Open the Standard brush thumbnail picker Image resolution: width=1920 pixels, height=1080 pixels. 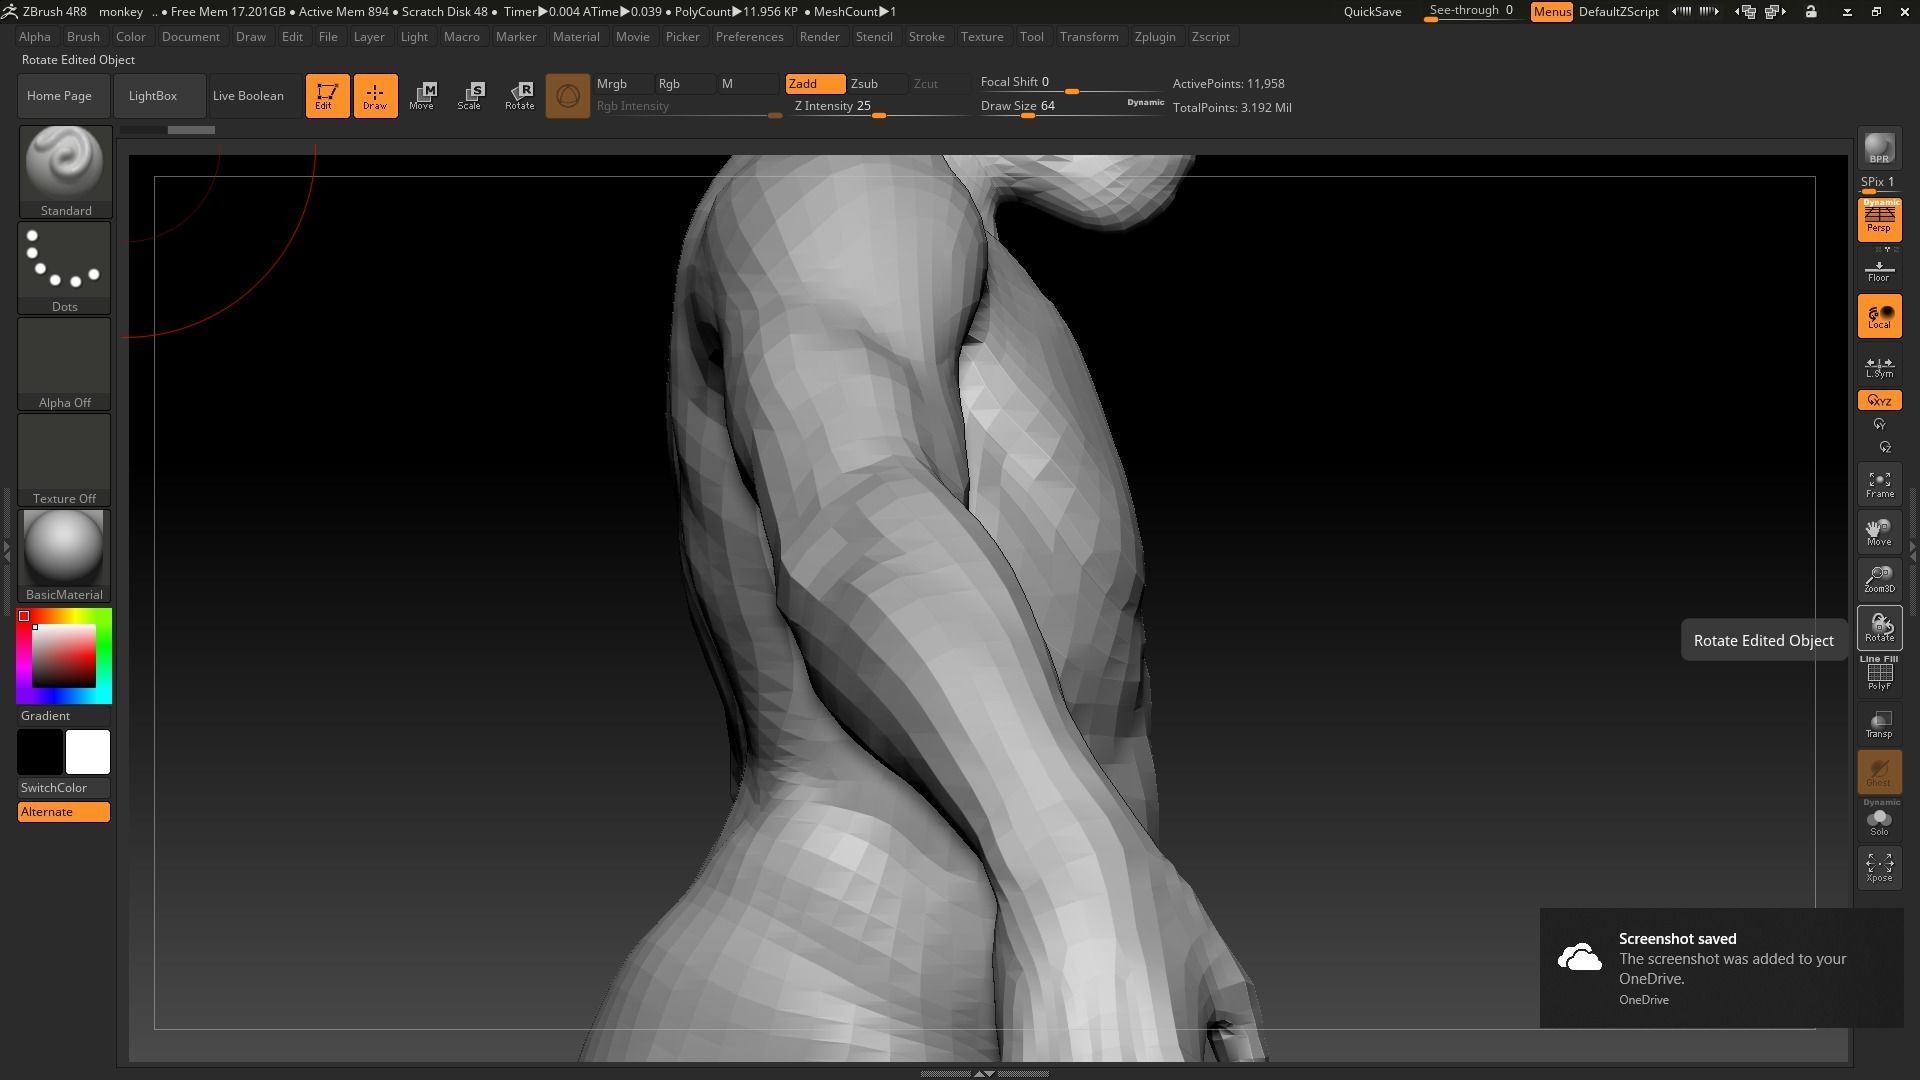(65, 171)
